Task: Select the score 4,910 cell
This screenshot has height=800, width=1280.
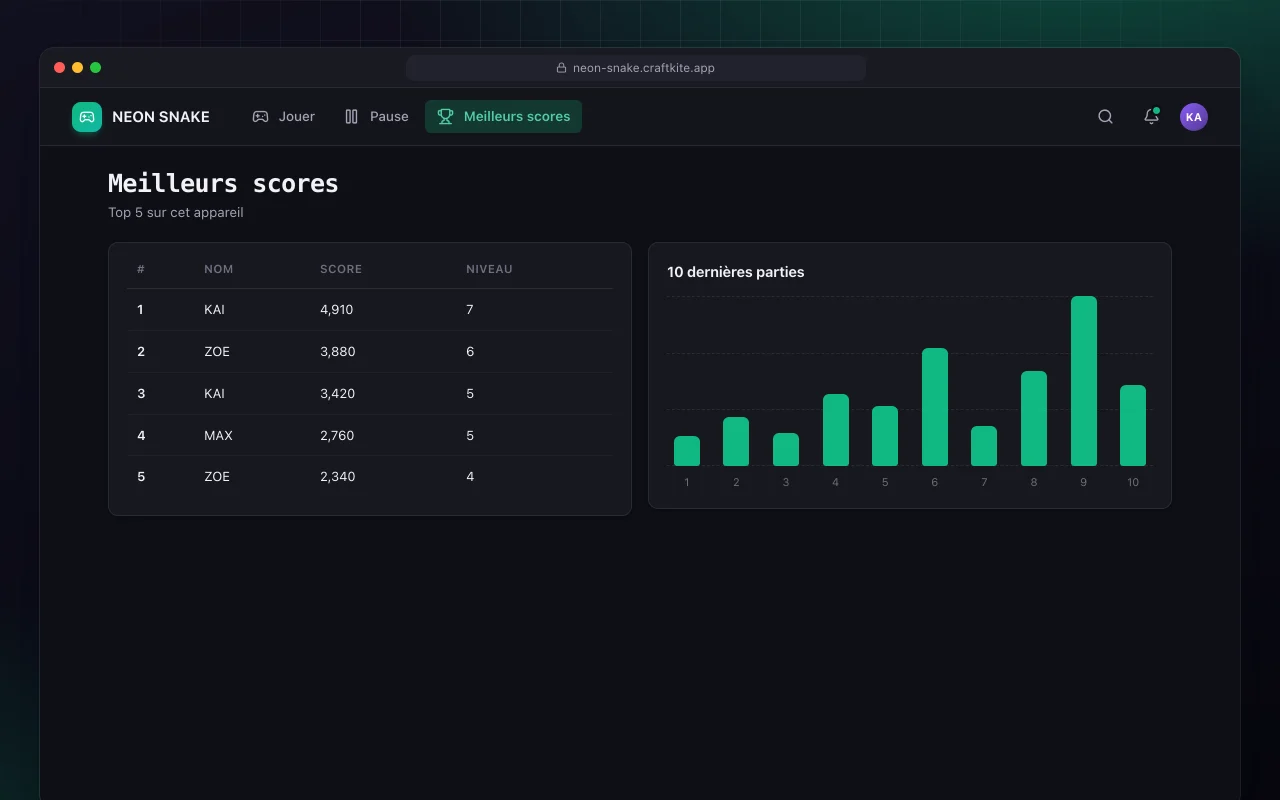Action: click(x=337, y=310)
